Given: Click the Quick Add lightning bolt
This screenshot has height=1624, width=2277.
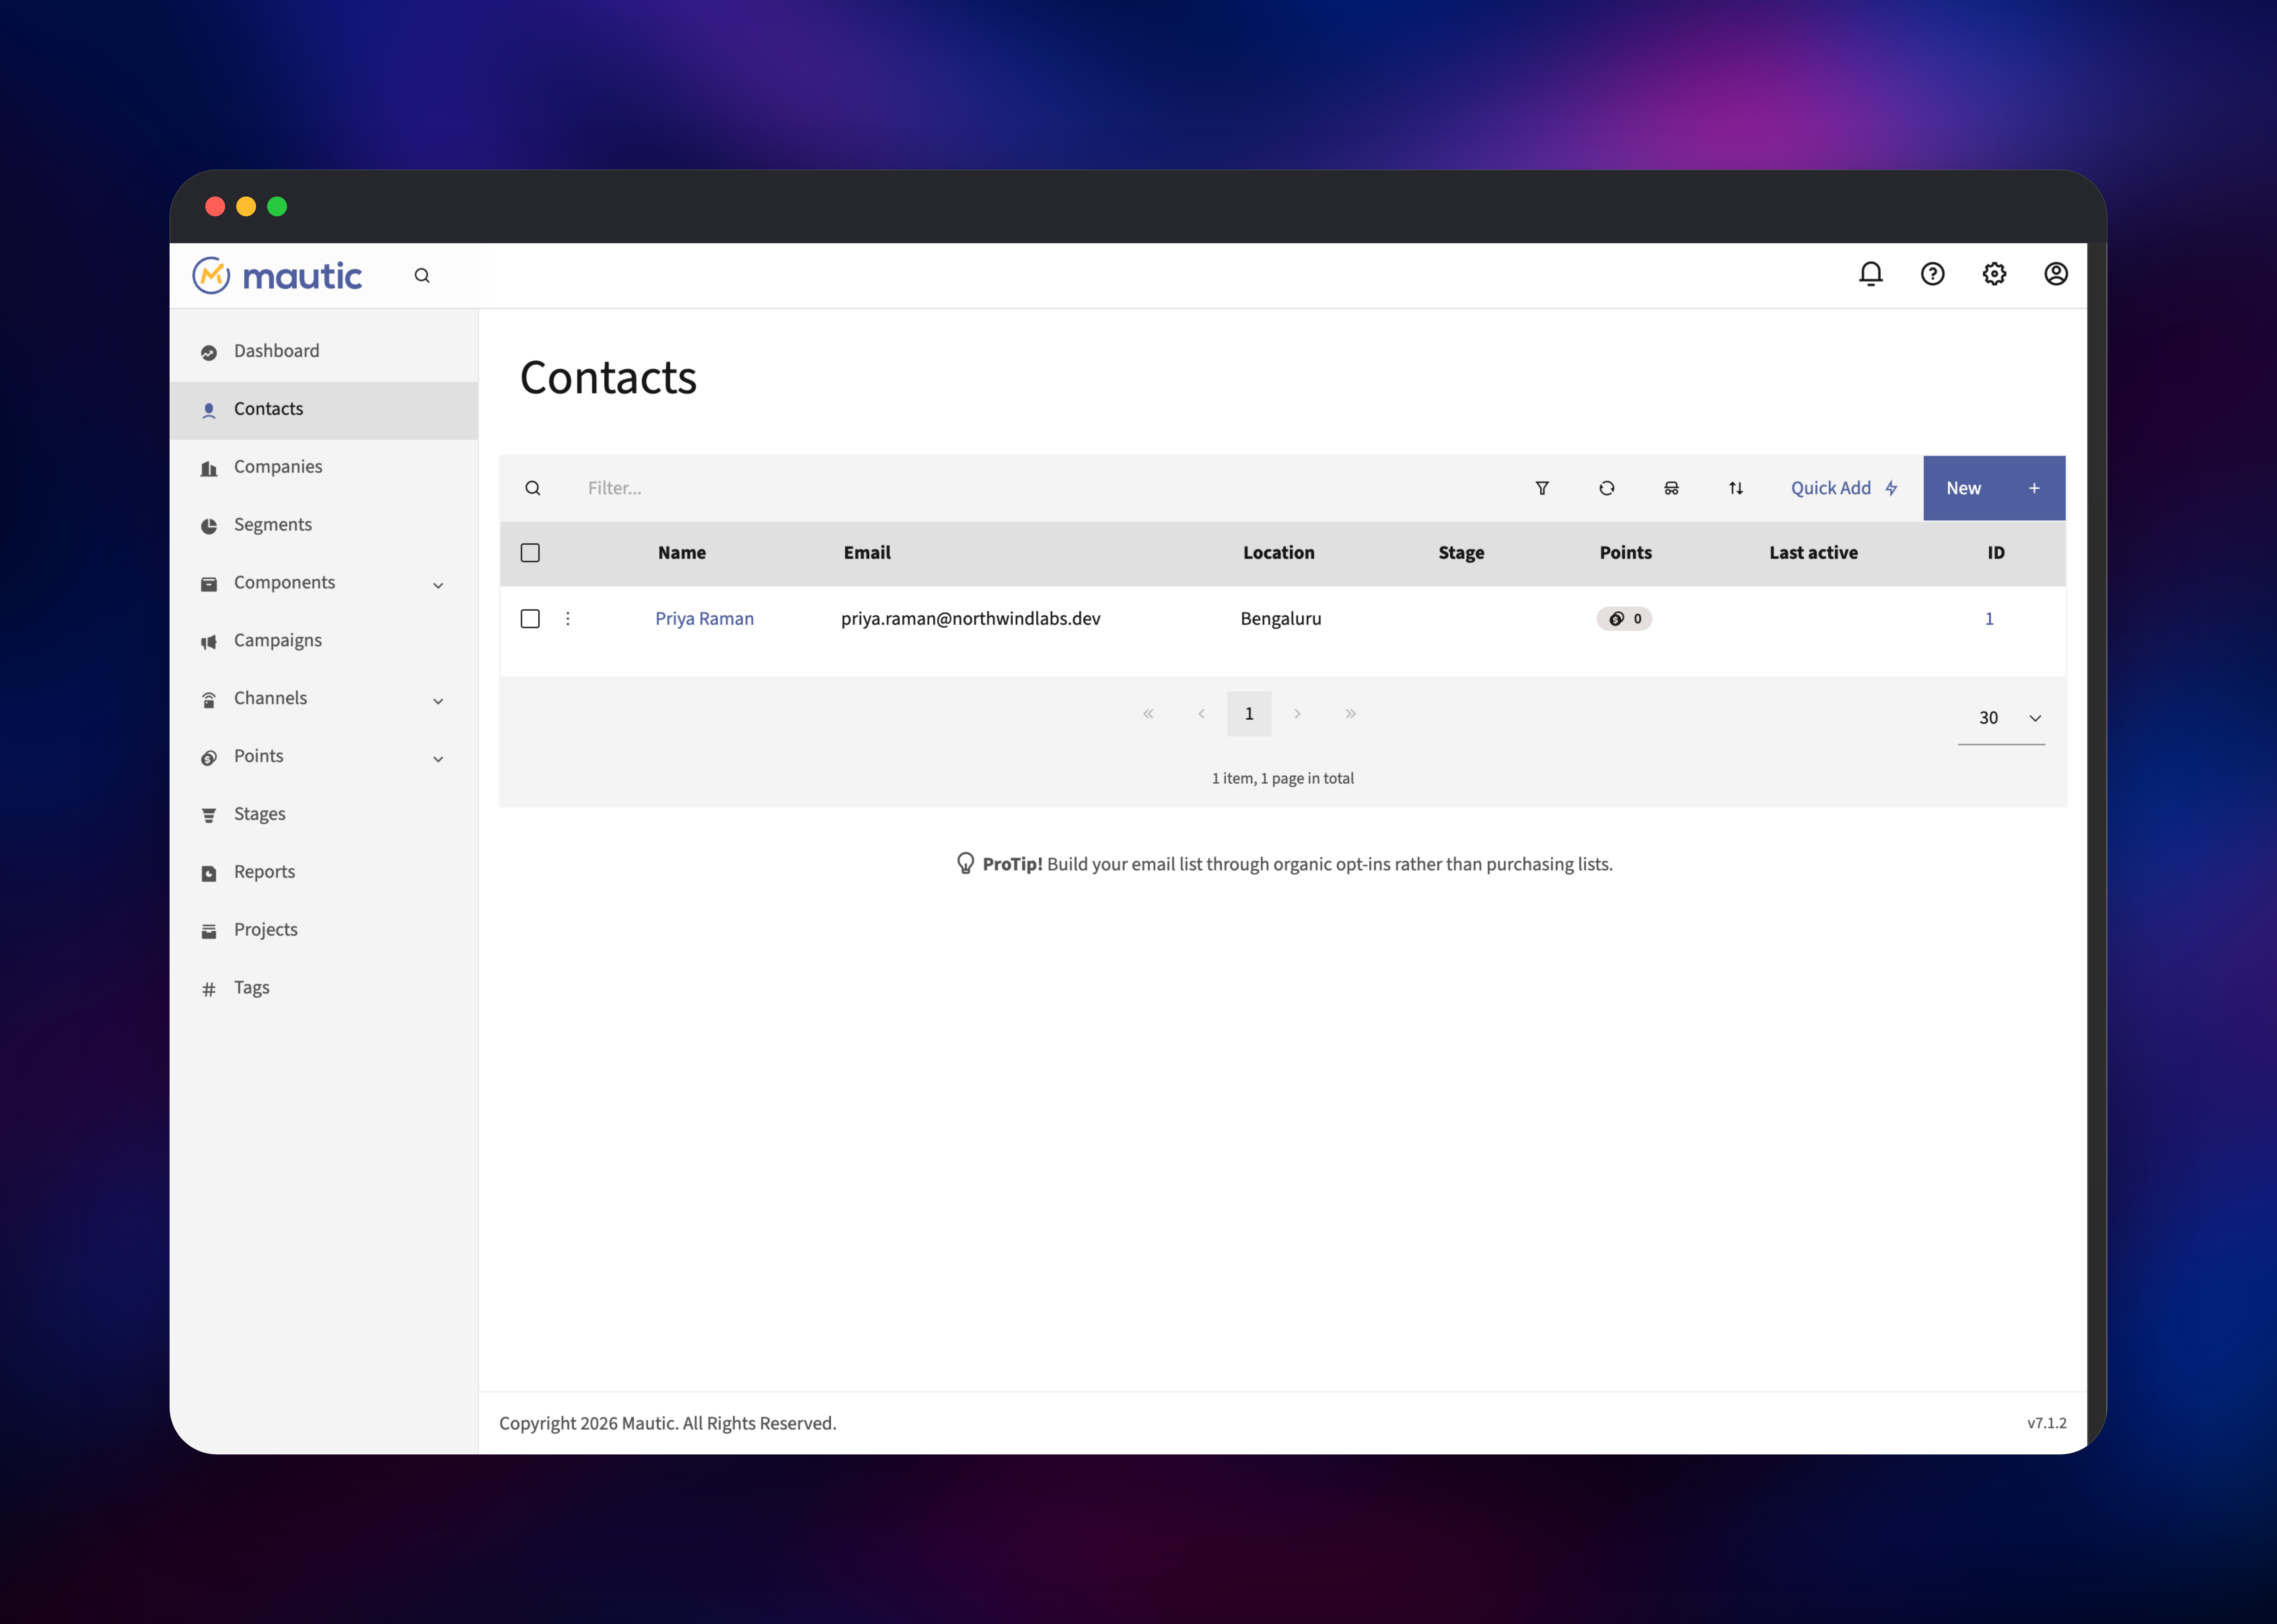Looking at the screenshot, I should click(x=1891, y=488).
